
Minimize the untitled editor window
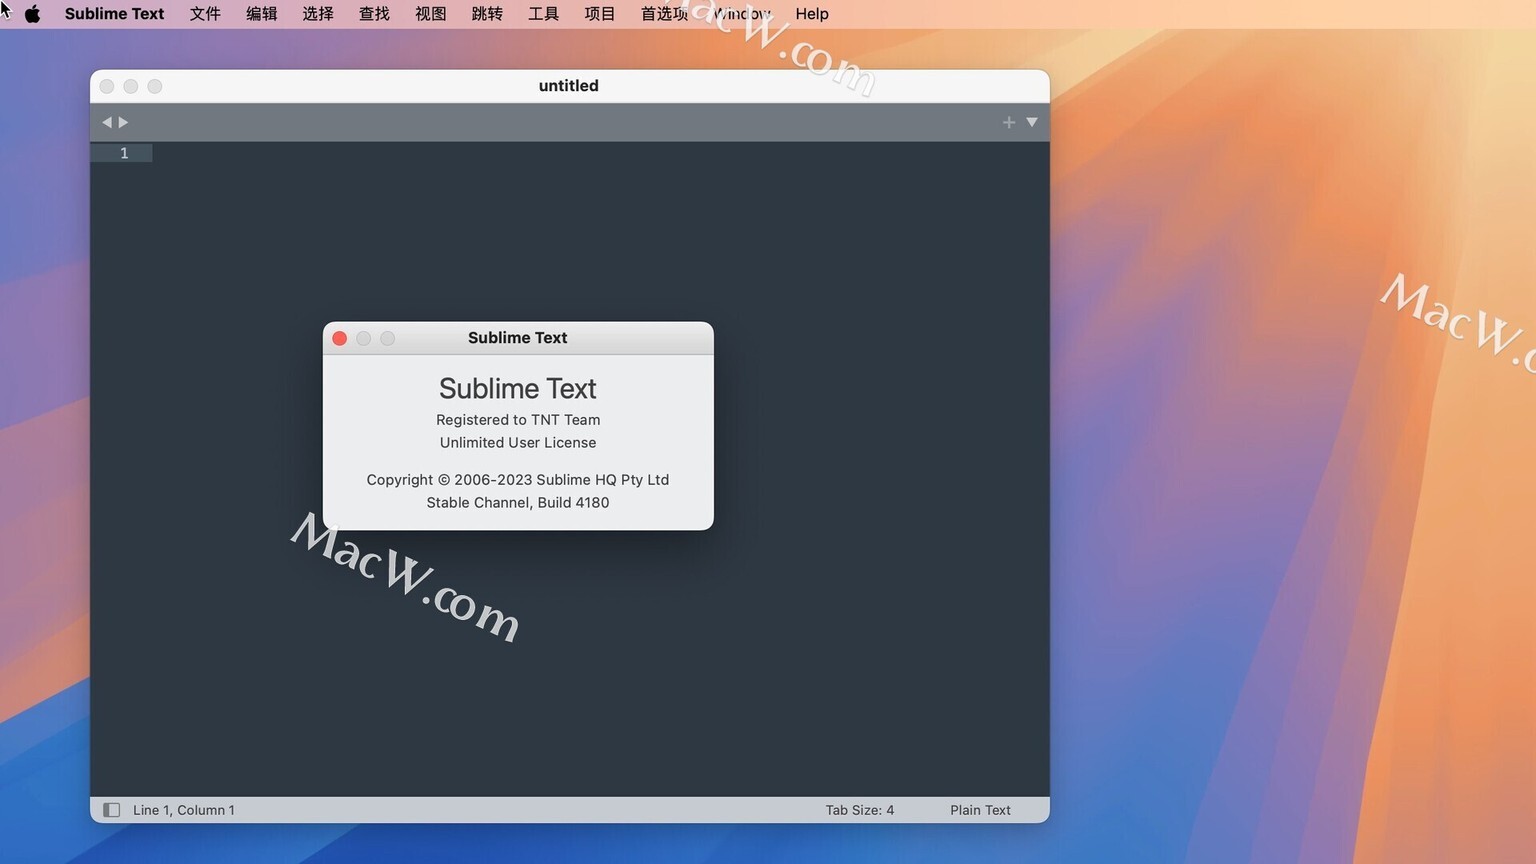[131, 86]
